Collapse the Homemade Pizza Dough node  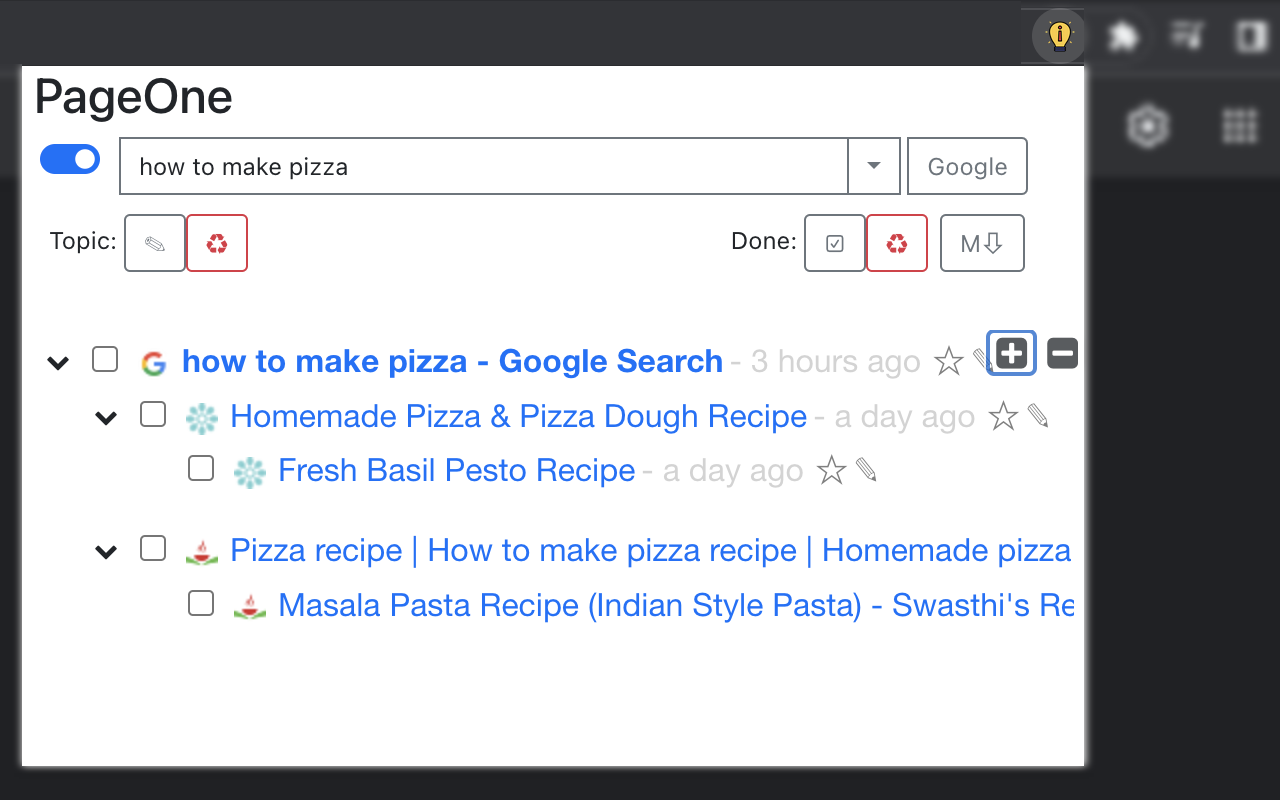click(106, 417)
